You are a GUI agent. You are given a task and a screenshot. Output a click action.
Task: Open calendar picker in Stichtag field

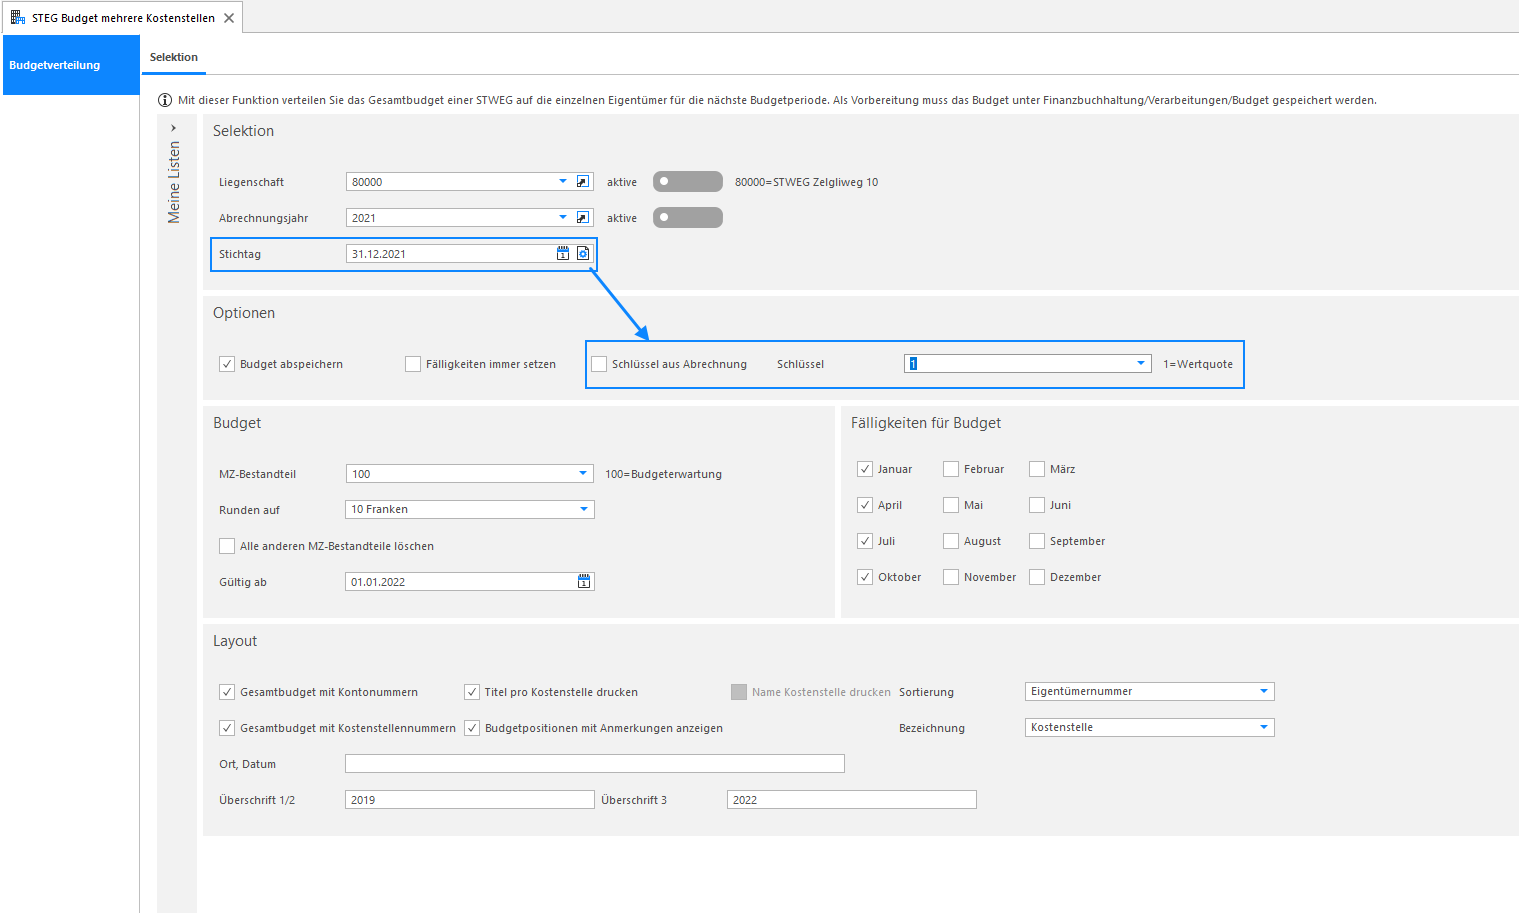(563, 254)
